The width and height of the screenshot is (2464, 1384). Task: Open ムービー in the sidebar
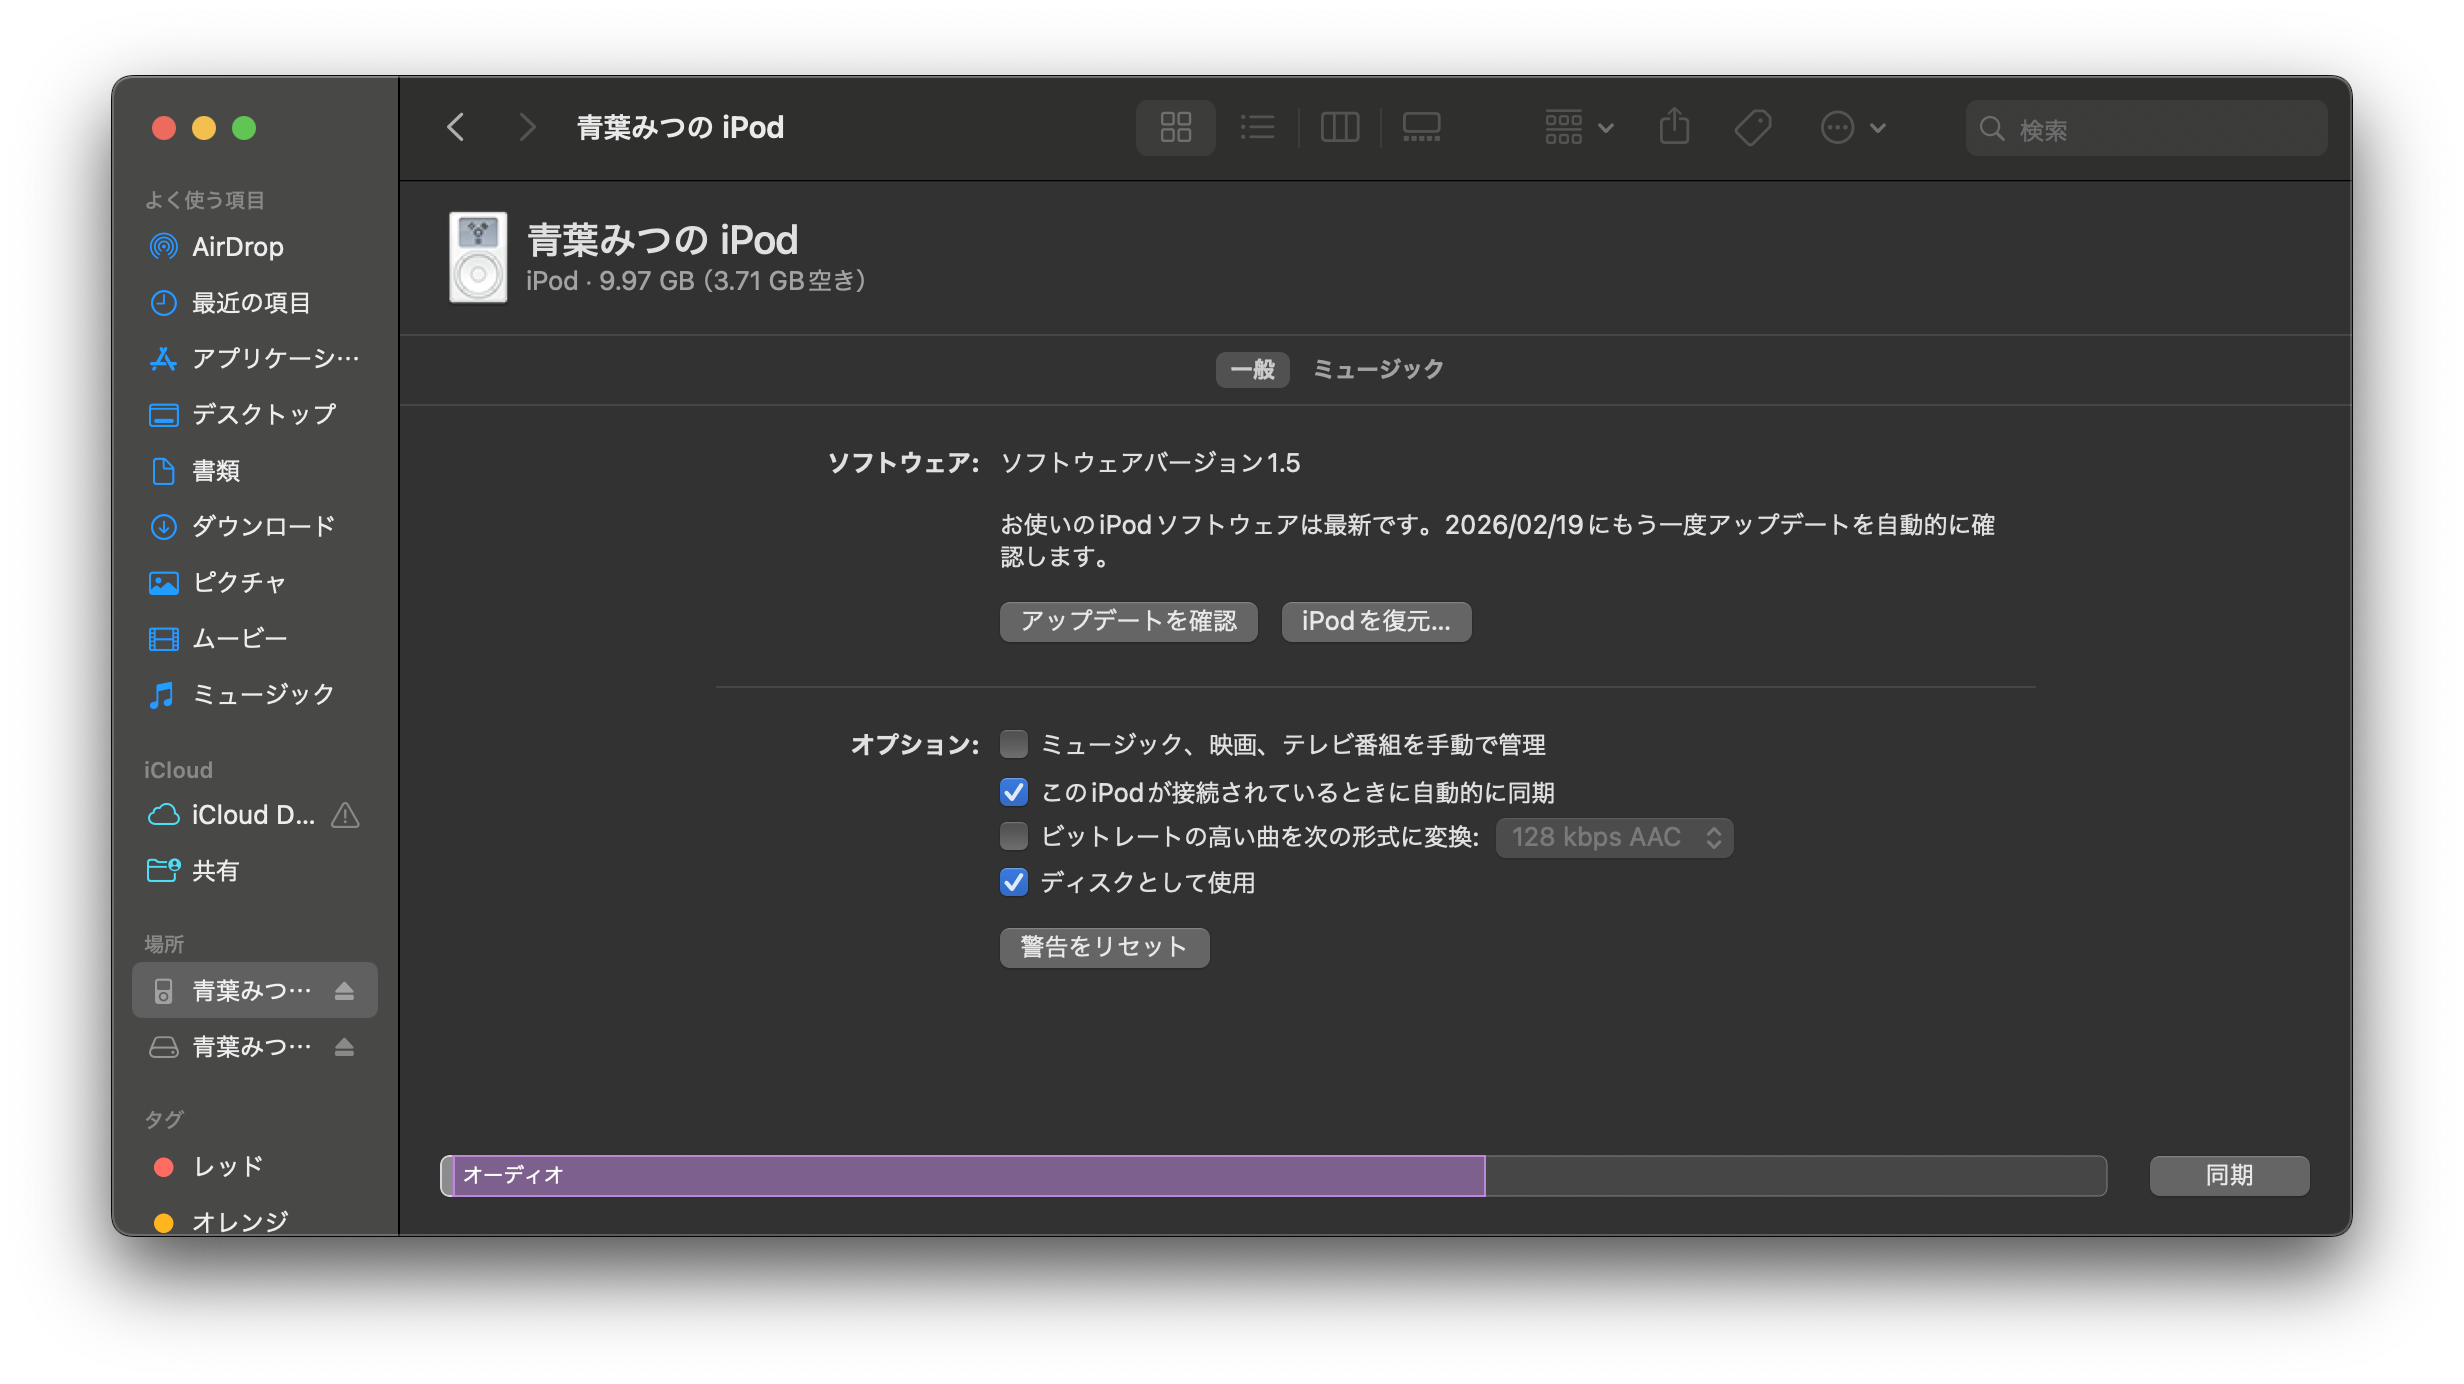click(254, 639)
